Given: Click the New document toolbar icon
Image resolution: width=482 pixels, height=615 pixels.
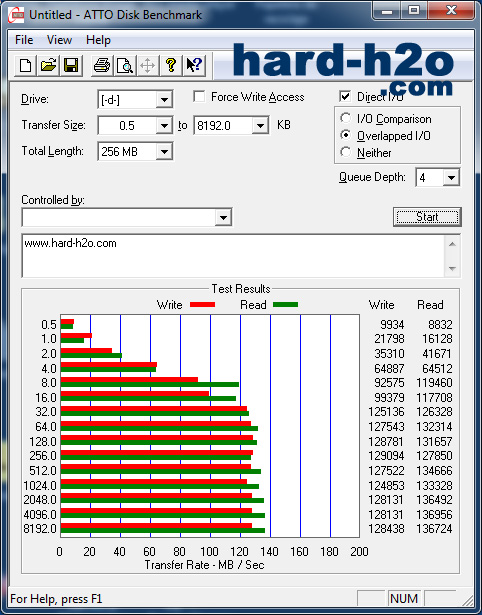Looking at the screenshot, I should click(x=25, y=65).
